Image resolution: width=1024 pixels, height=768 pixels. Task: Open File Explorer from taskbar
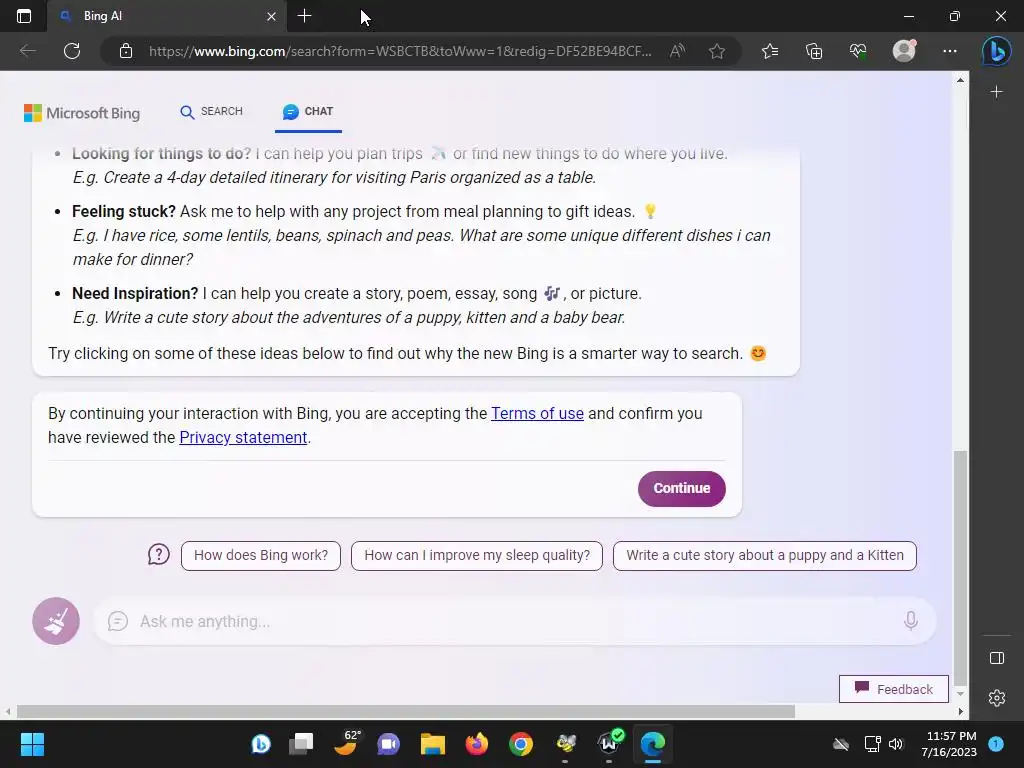[432, 744]
